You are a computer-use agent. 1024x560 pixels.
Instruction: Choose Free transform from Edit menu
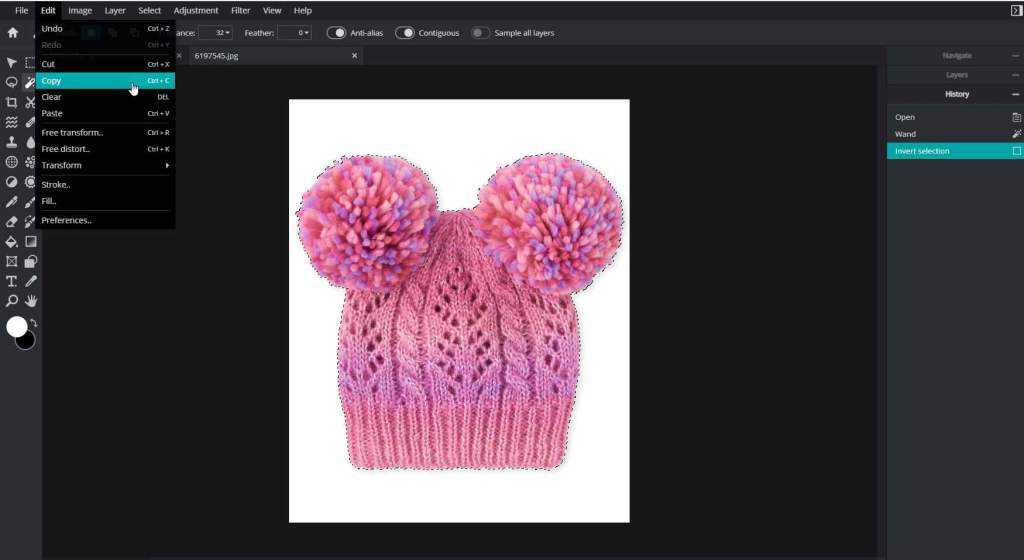coord(104,132)
